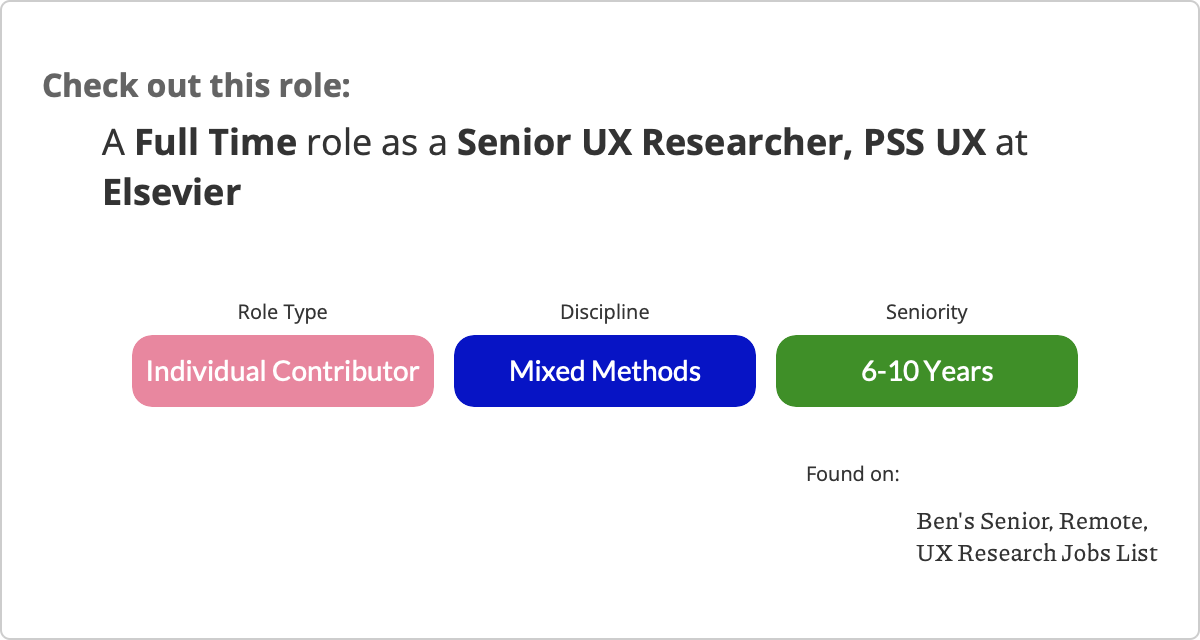This screenshot has height=640, width=1200.
Task: Open the Elsevier company name
Action: point(171,192)
